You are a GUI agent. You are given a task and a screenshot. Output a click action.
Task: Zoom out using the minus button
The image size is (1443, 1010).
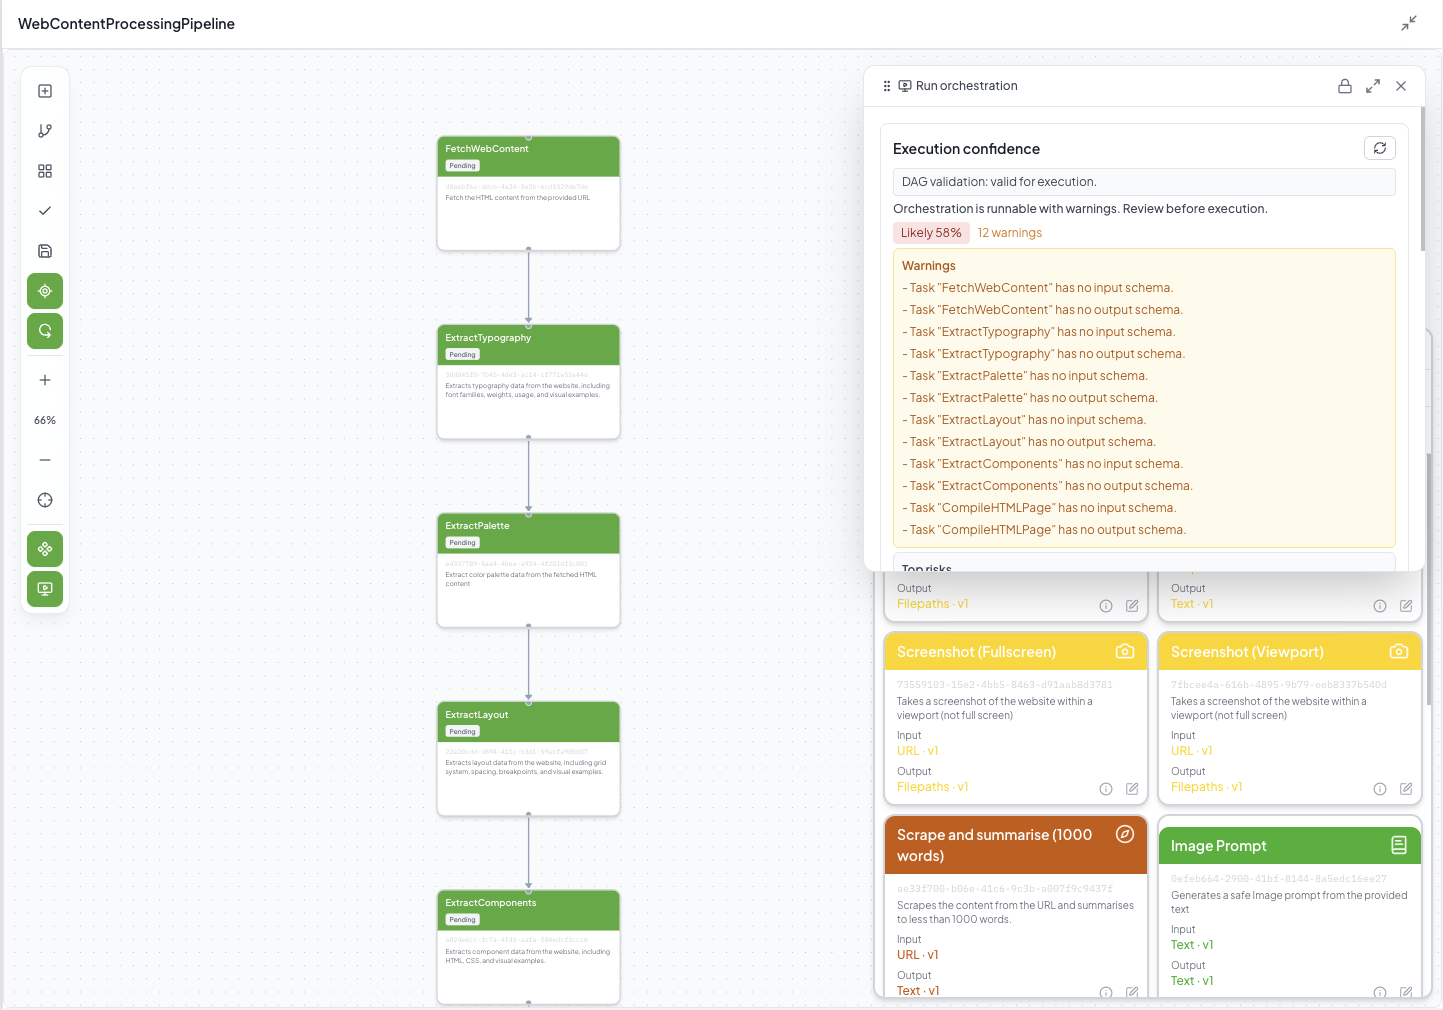pyautogui.click(x=45, y=460)
